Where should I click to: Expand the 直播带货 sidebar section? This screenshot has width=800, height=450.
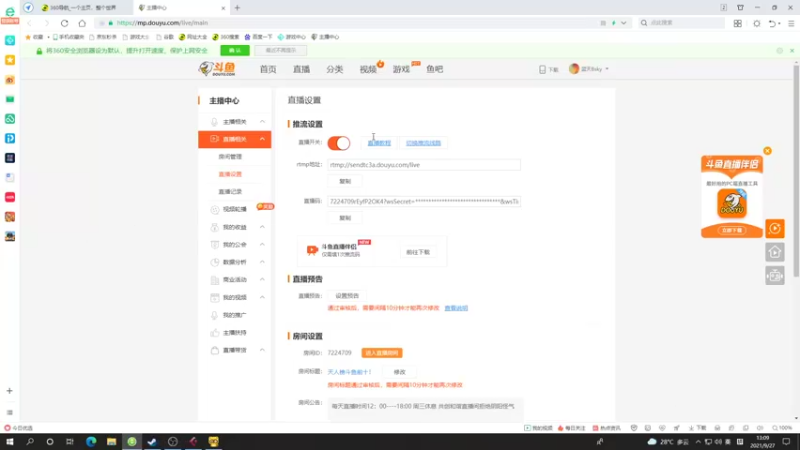tap(262, 350)
